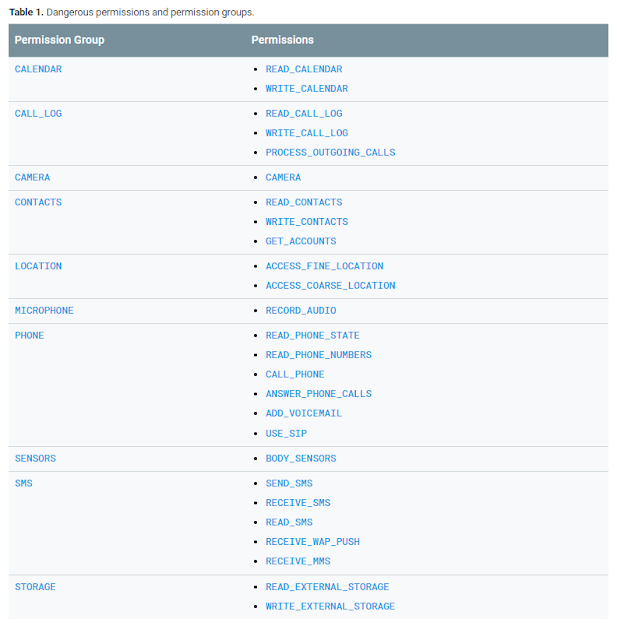Click the READ_CALENDAR permission link
Viewport: 617px width, 640px height.
(x=304, y=69)
